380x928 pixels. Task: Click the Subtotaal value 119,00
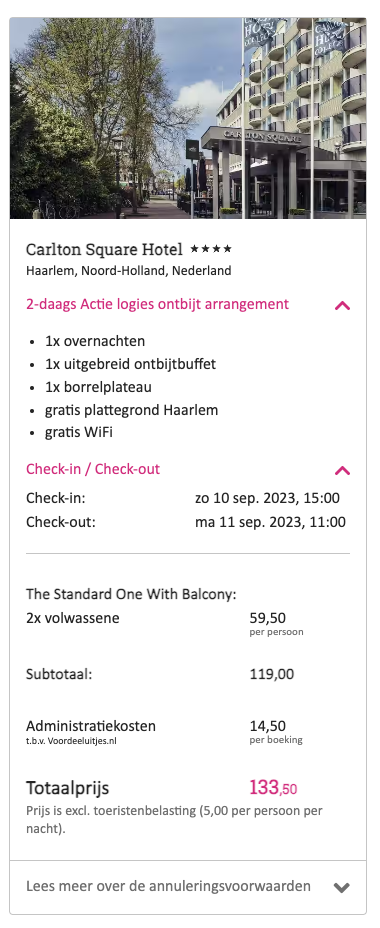(x=272, y=674)
